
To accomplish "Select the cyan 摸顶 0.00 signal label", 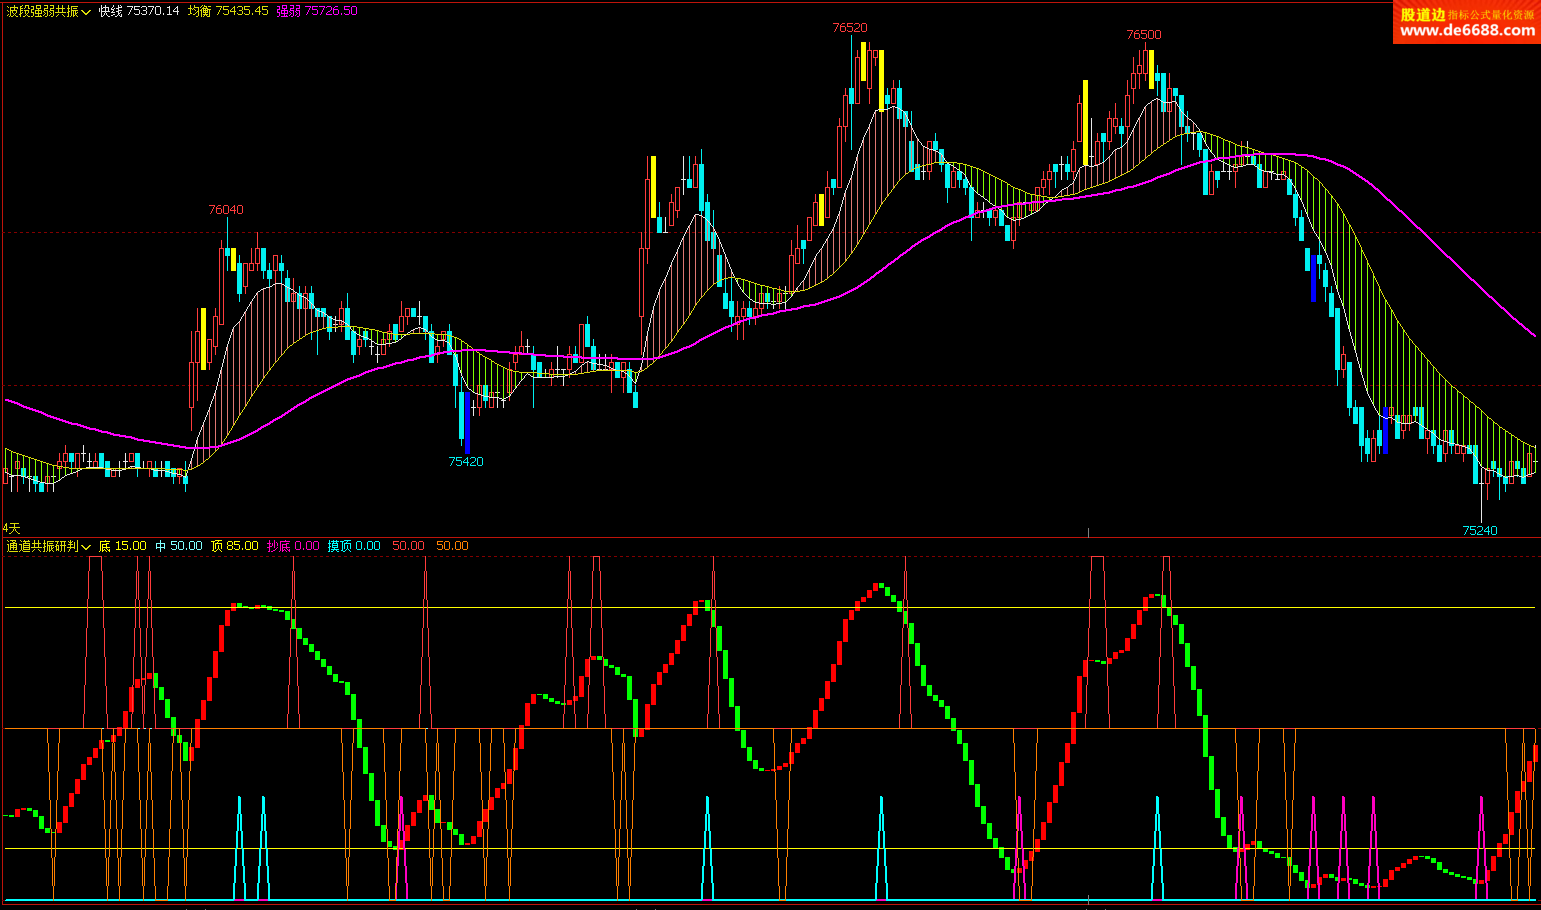I will [x=354, y=546].
